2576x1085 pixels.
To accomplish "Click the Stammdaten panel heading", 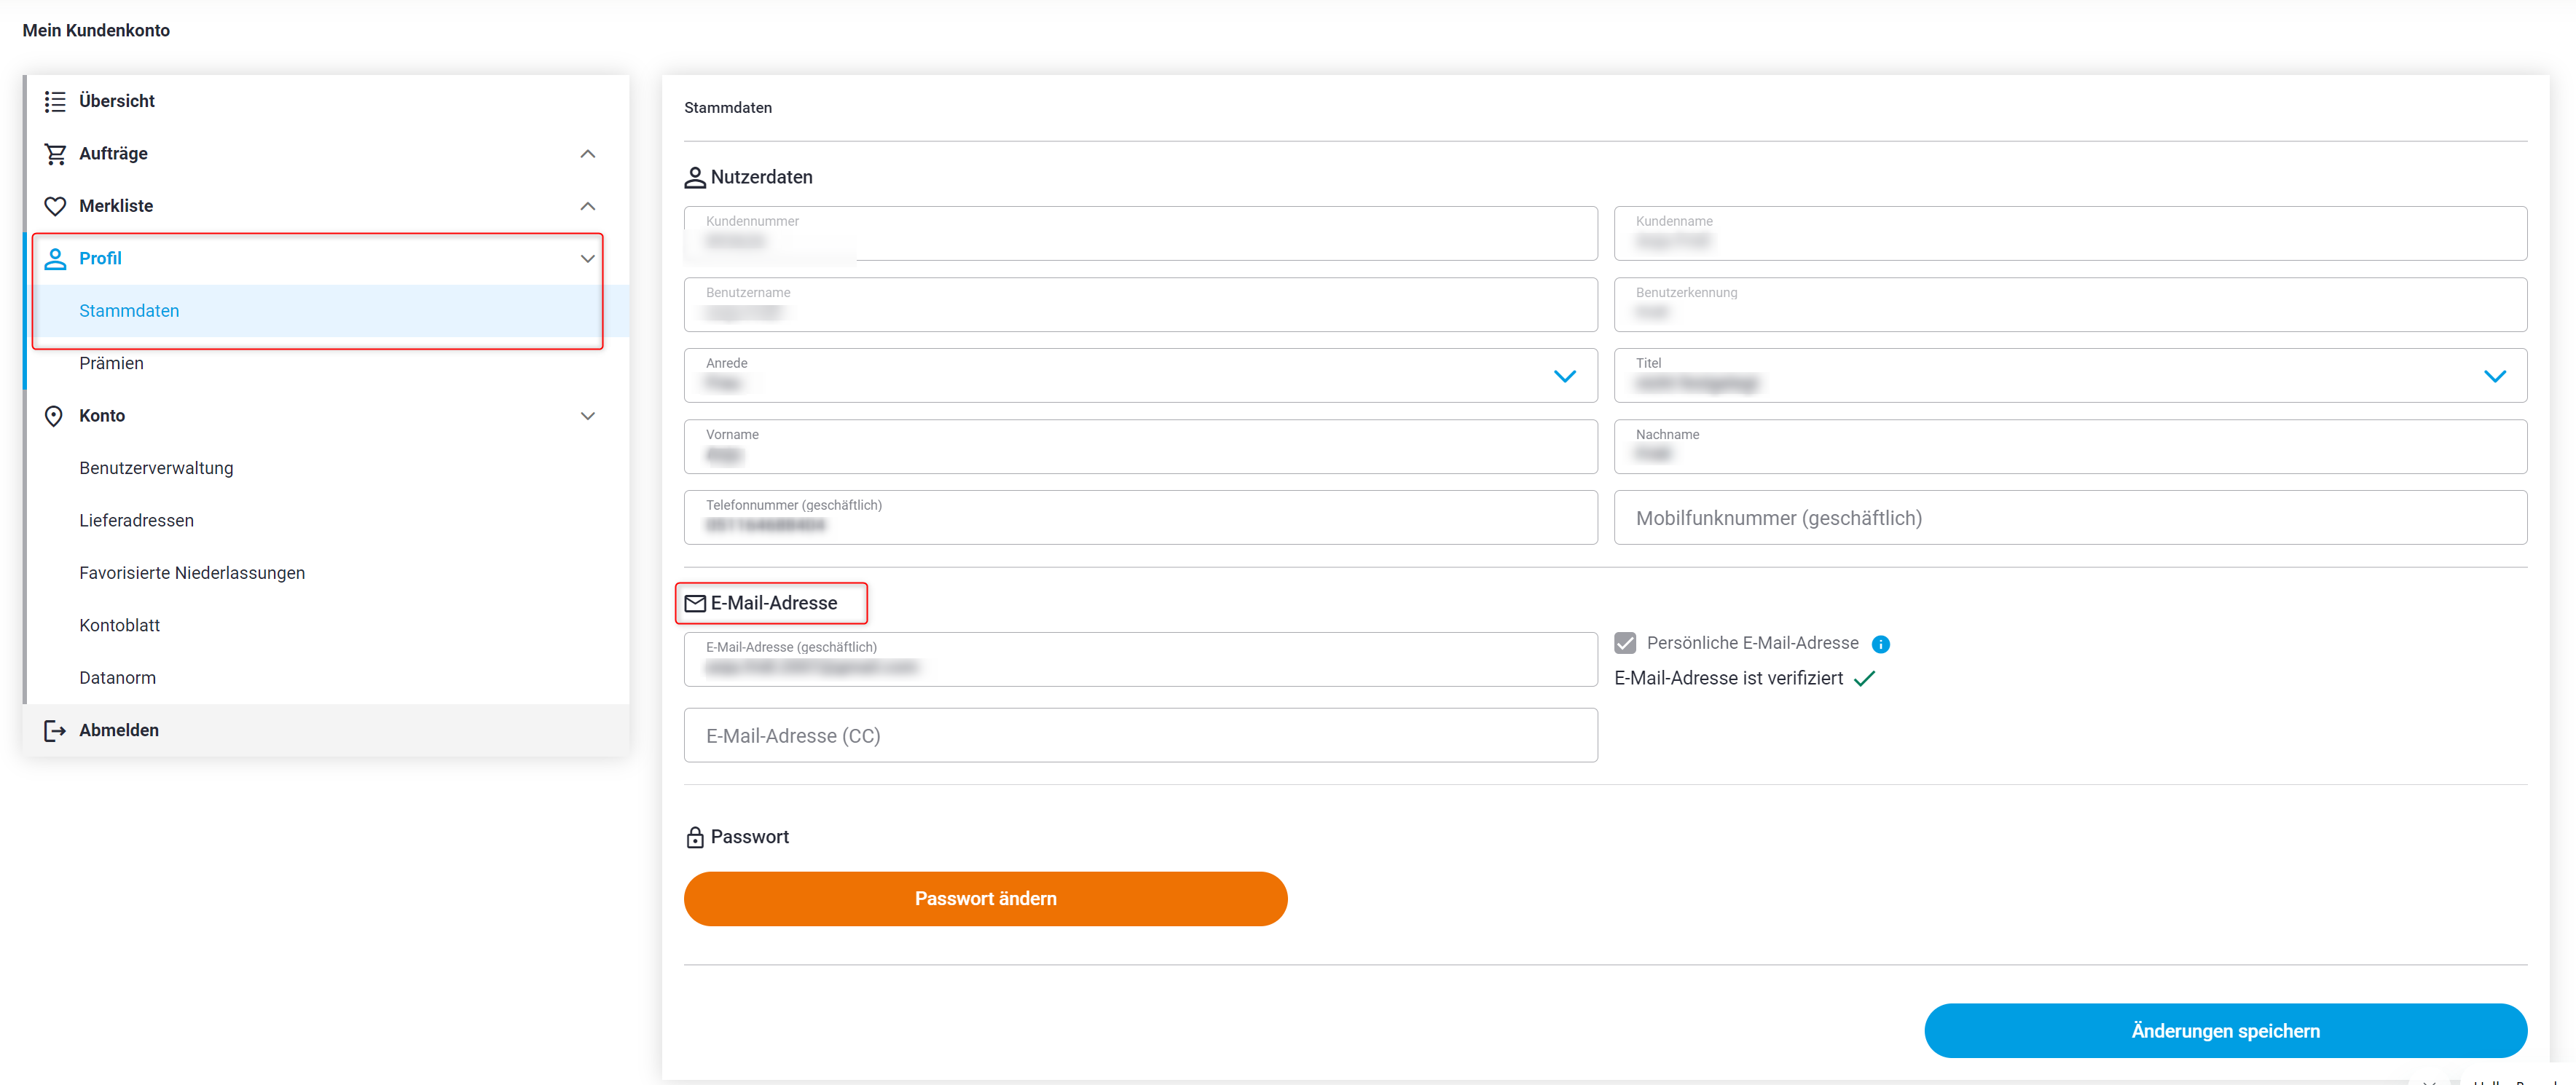I will (x=728, y=108).
